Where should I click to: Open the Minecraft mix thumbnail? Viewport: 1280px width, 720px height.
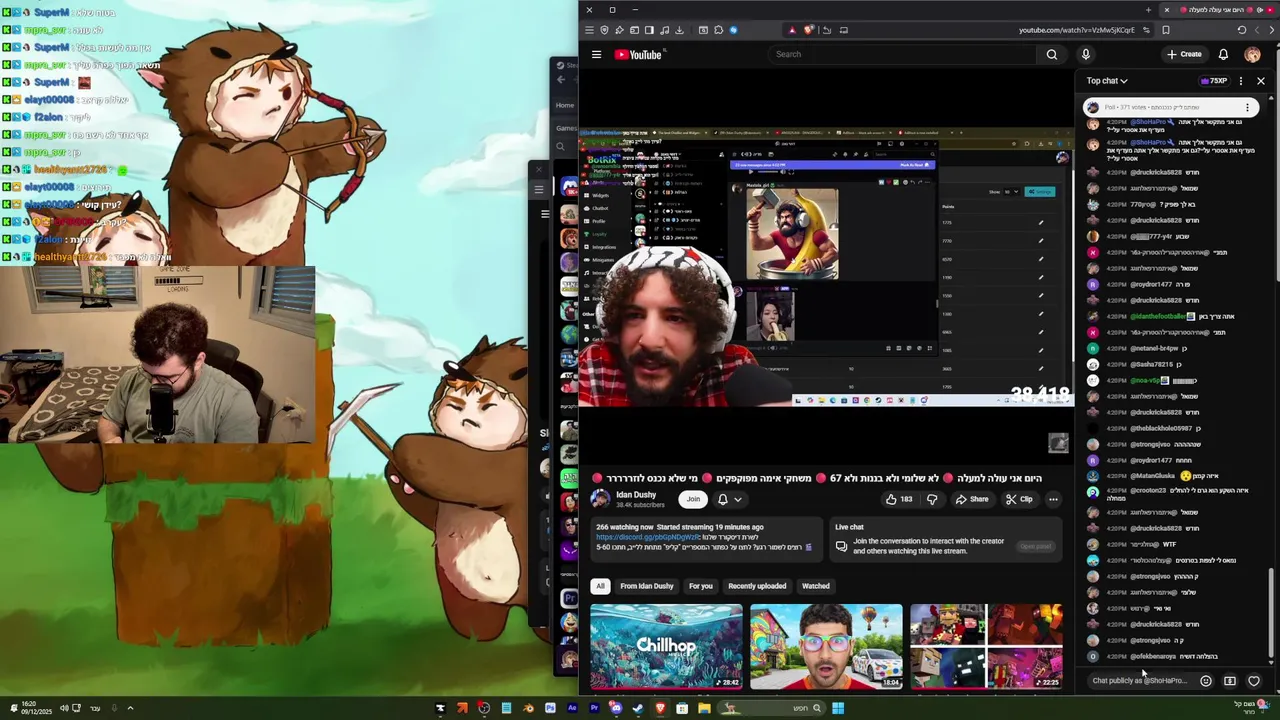[986, 646]
